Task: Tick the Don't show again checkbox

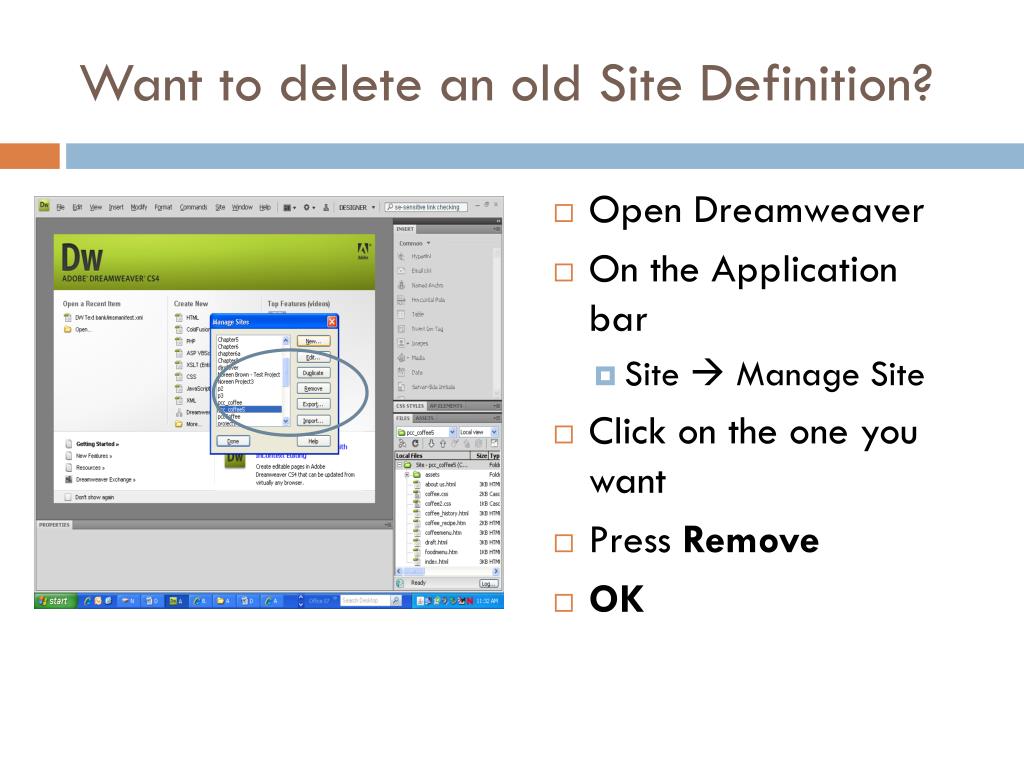Action: pyautogui.click(x=68, y=497)
